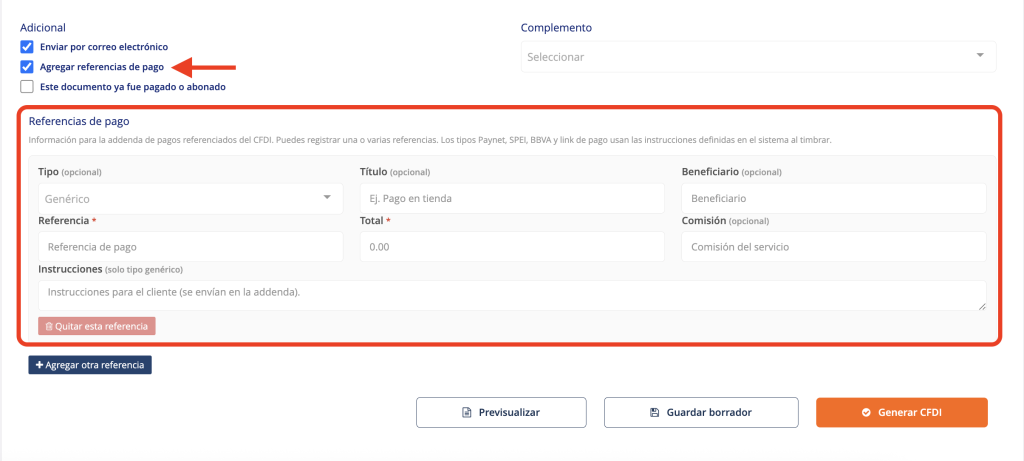Click the Guardar borrador button
The width and height of the screenshot is (1024, 461).
701,413
